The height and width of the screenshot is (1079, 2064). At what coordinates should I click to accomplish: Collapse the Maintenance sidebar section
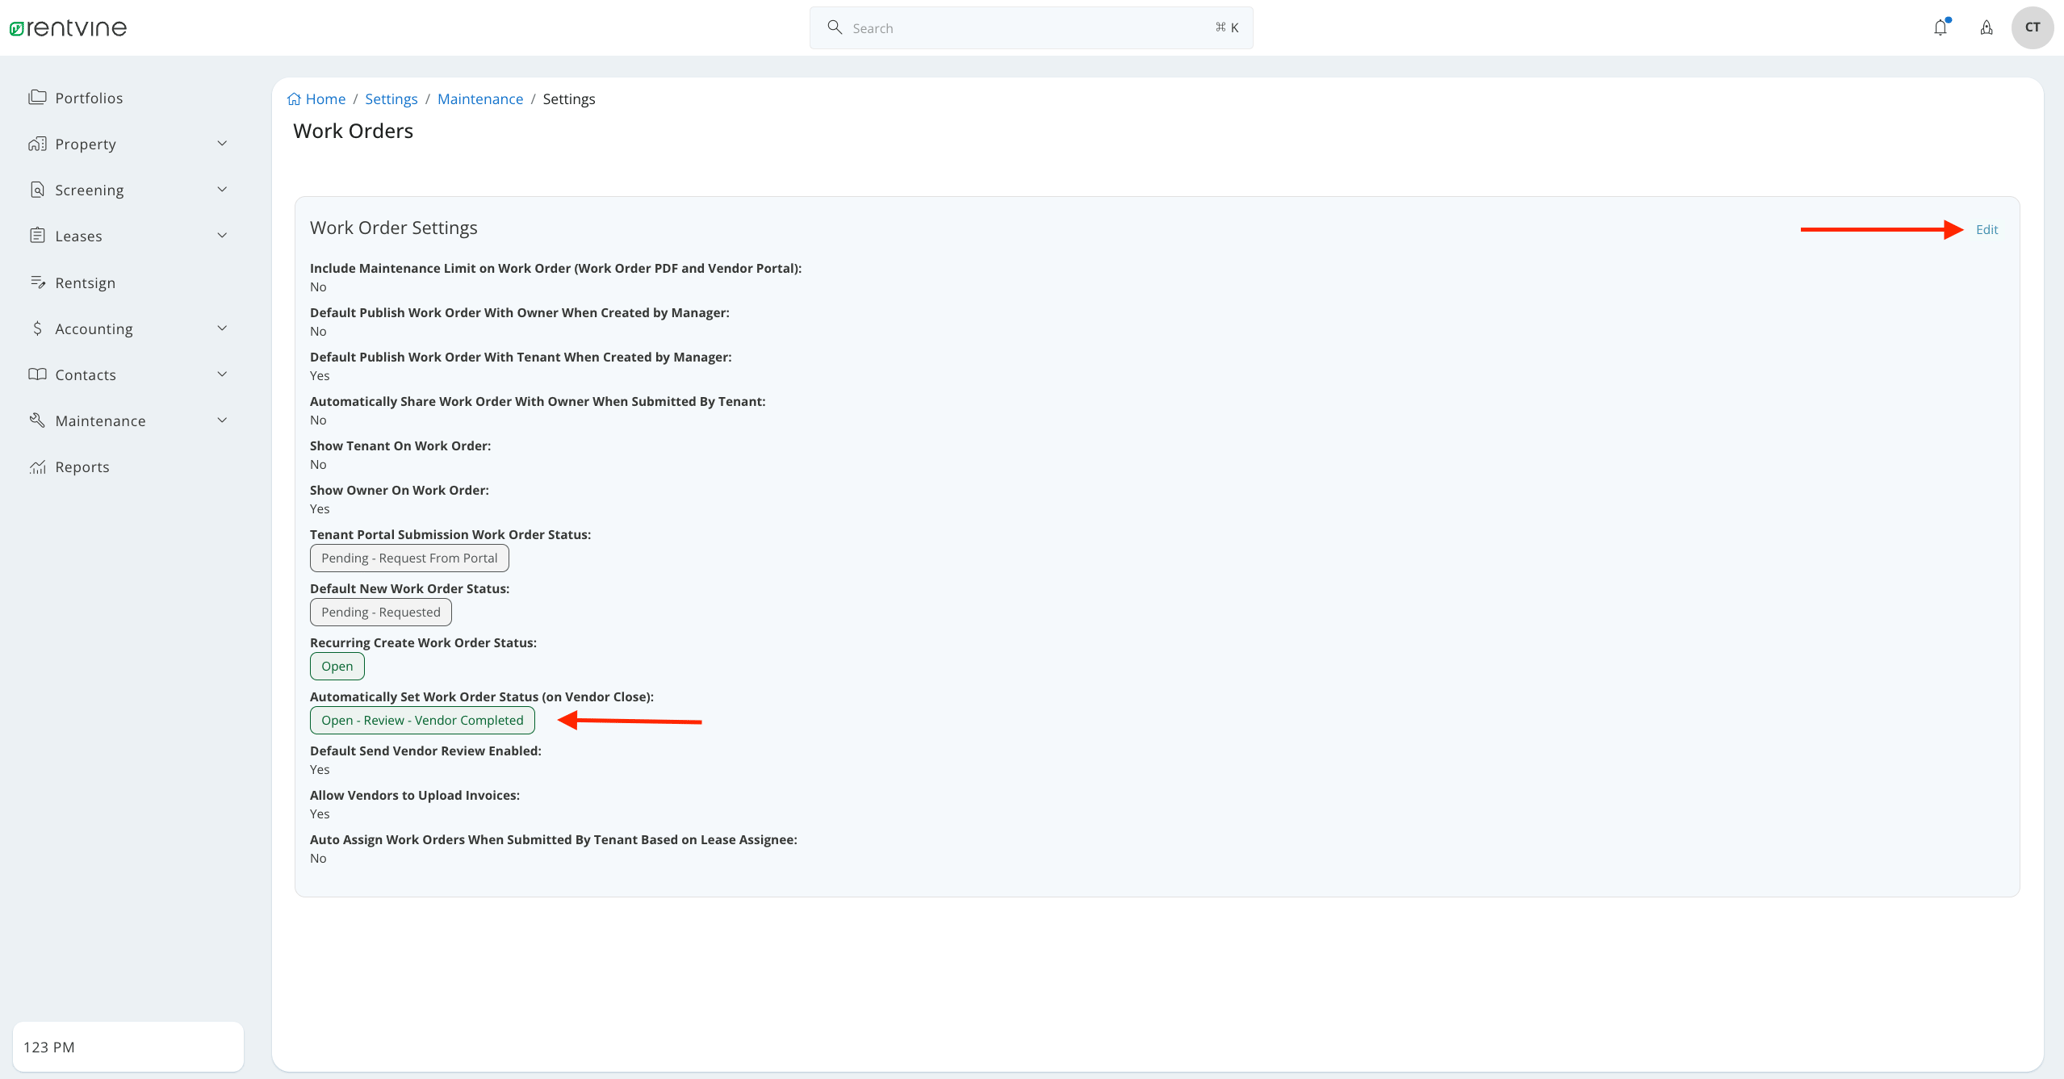point(100,420)
